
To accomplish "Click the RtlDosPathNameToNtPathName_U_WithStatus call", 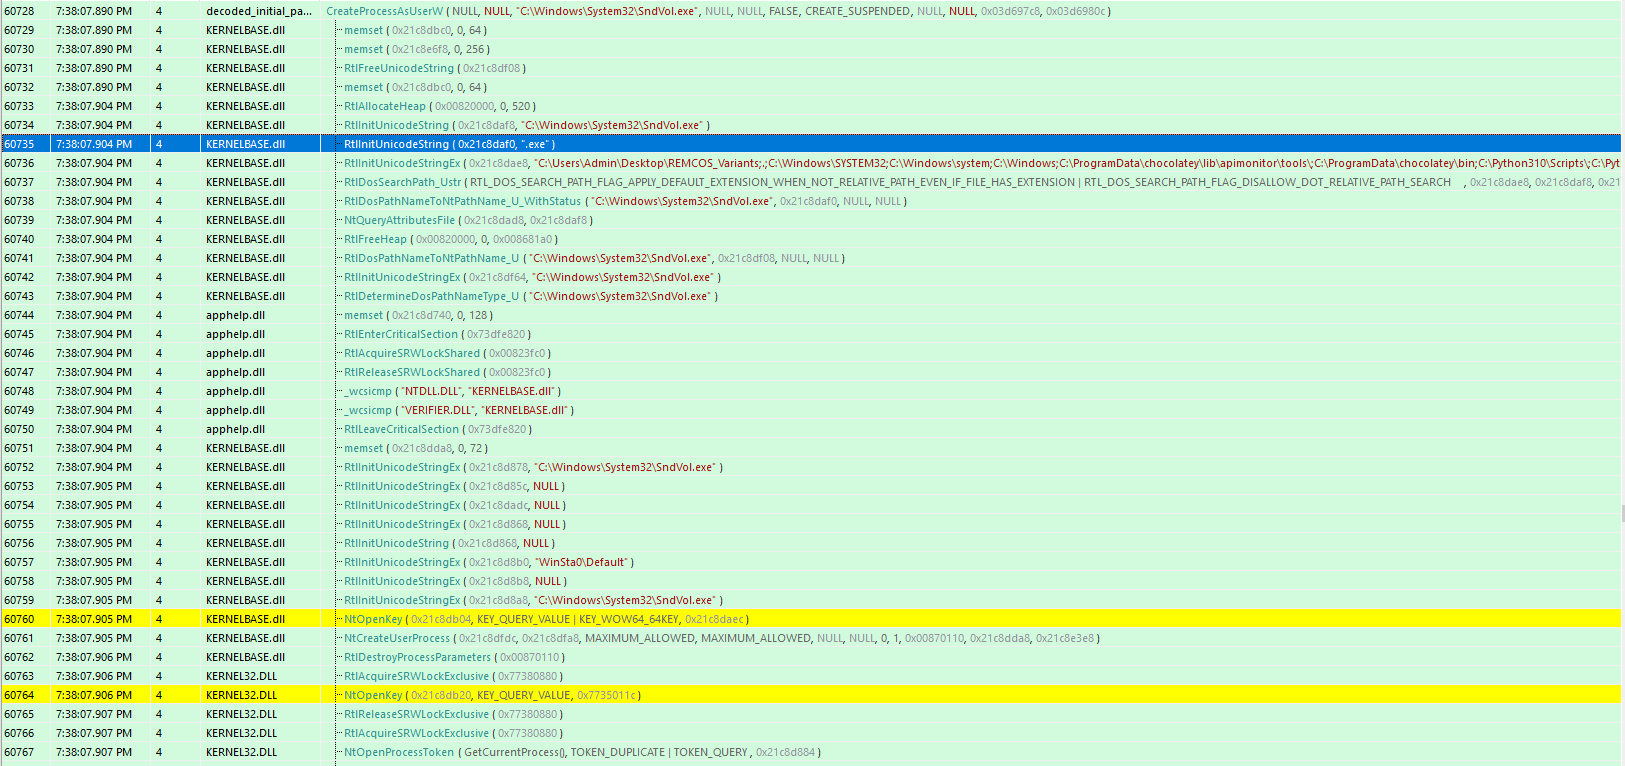I will (x=462, y=201).
